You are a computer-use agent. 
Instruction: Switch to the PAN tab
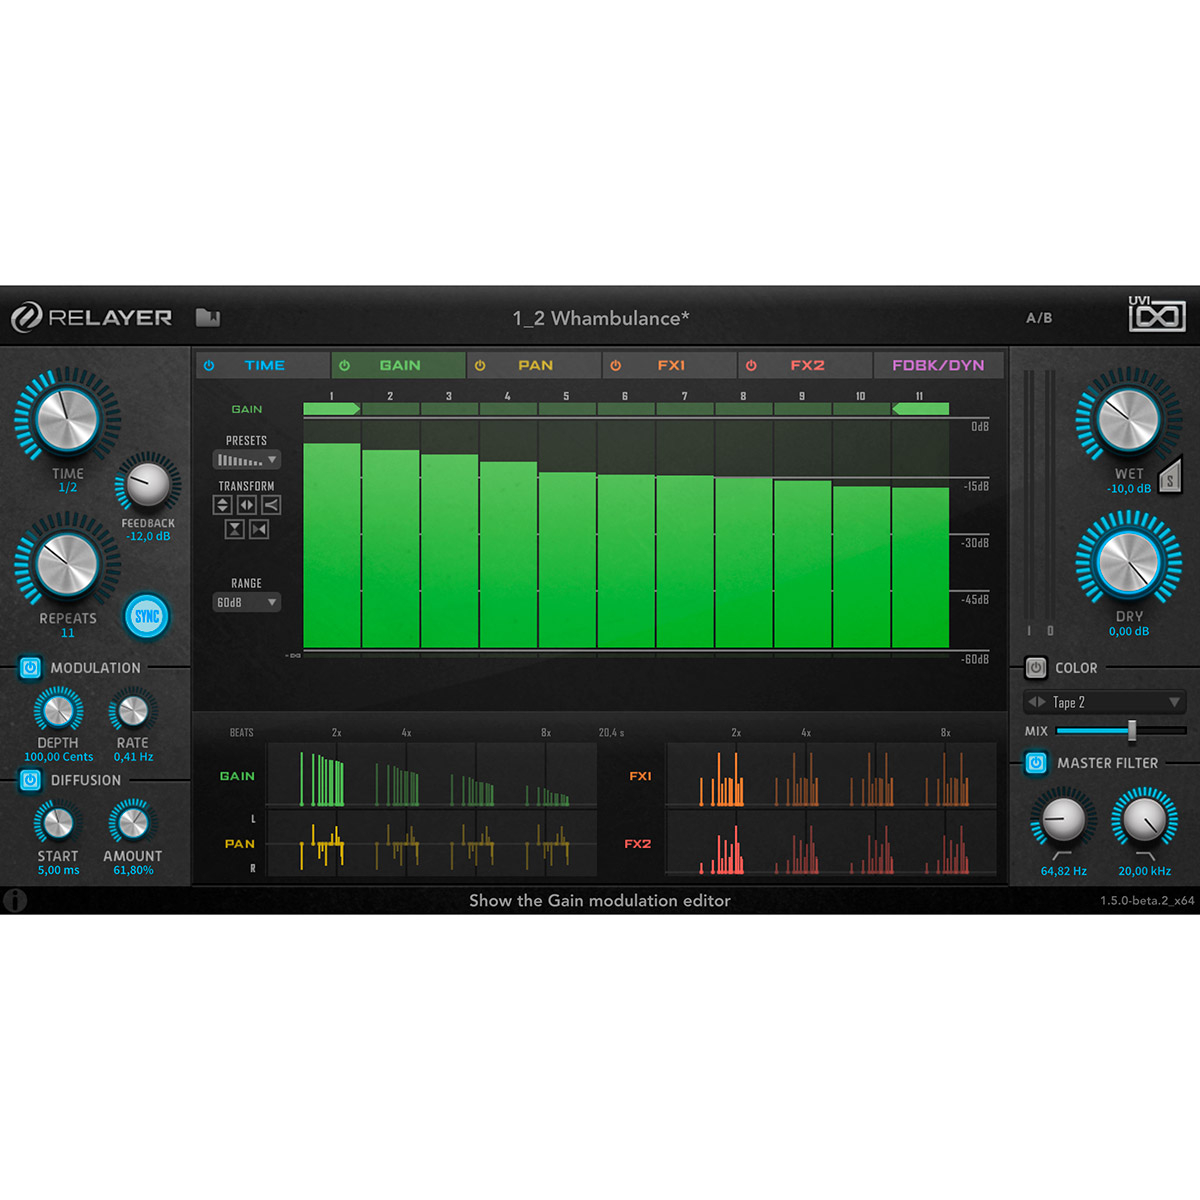535,365
